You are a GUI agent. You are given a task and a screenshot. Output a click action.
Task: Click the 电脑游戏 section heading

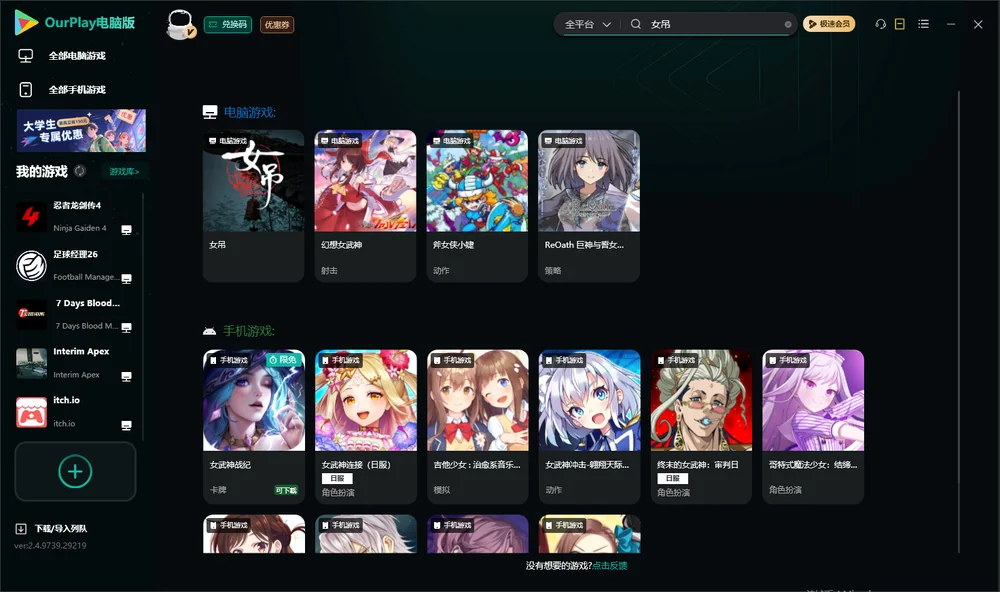[x=249, y=112]
